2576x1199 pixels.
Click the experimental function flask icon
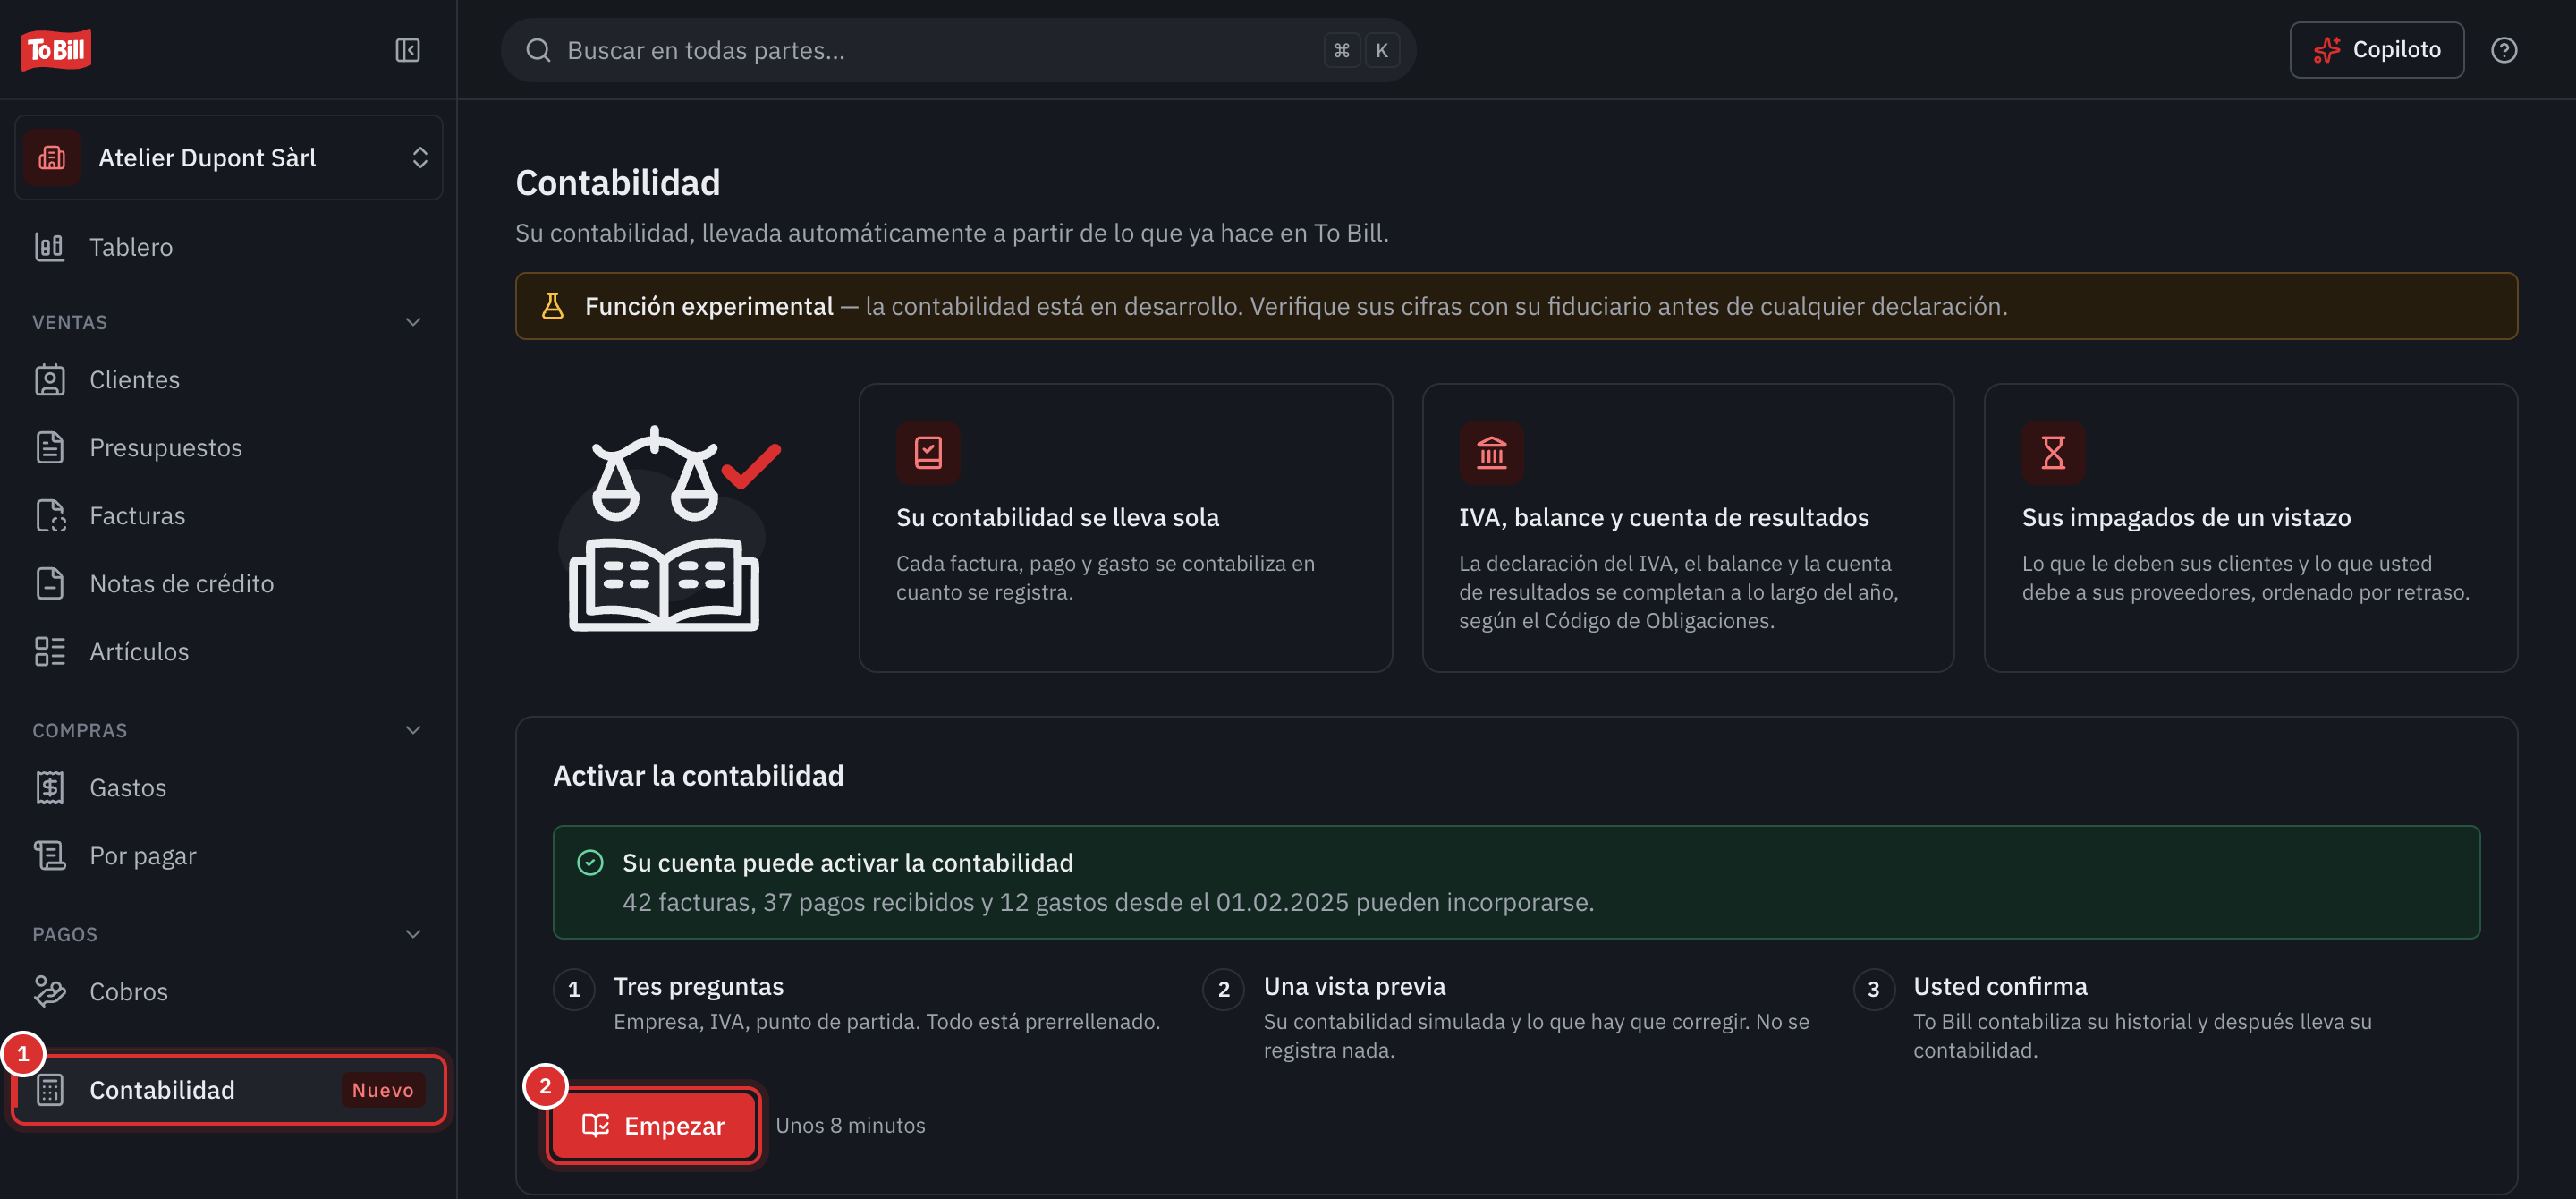pos(552,306)
